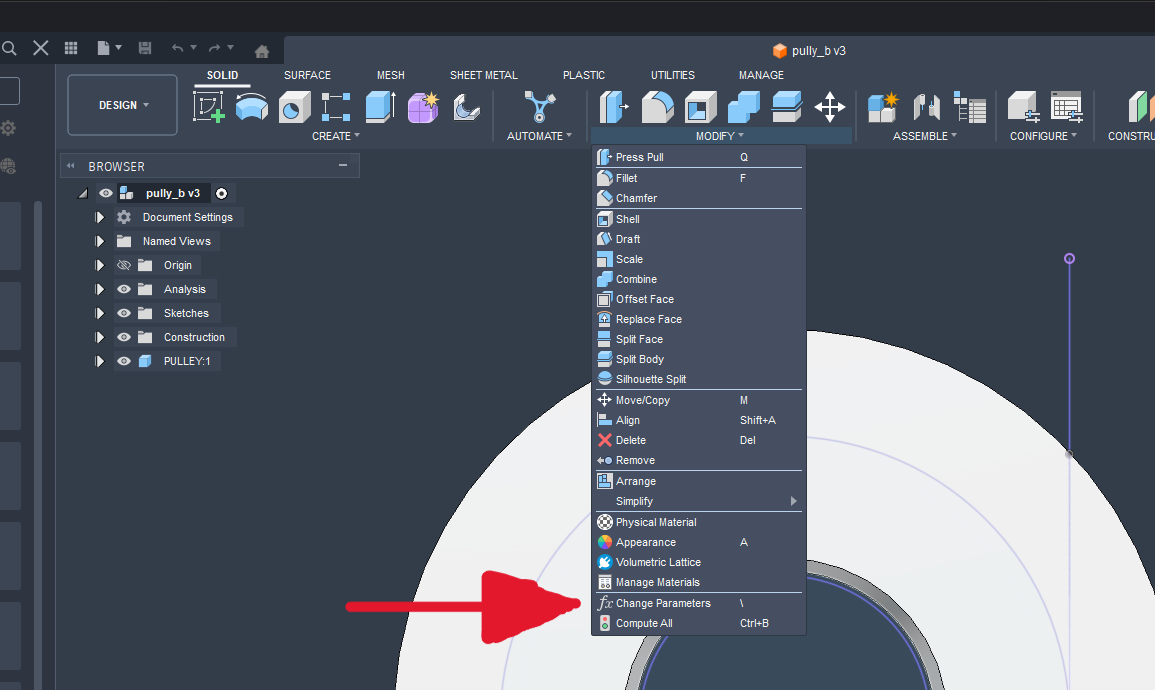1155x690 pixels.
Task: Click the purple Create Form box icon
Action: (423, 107)
